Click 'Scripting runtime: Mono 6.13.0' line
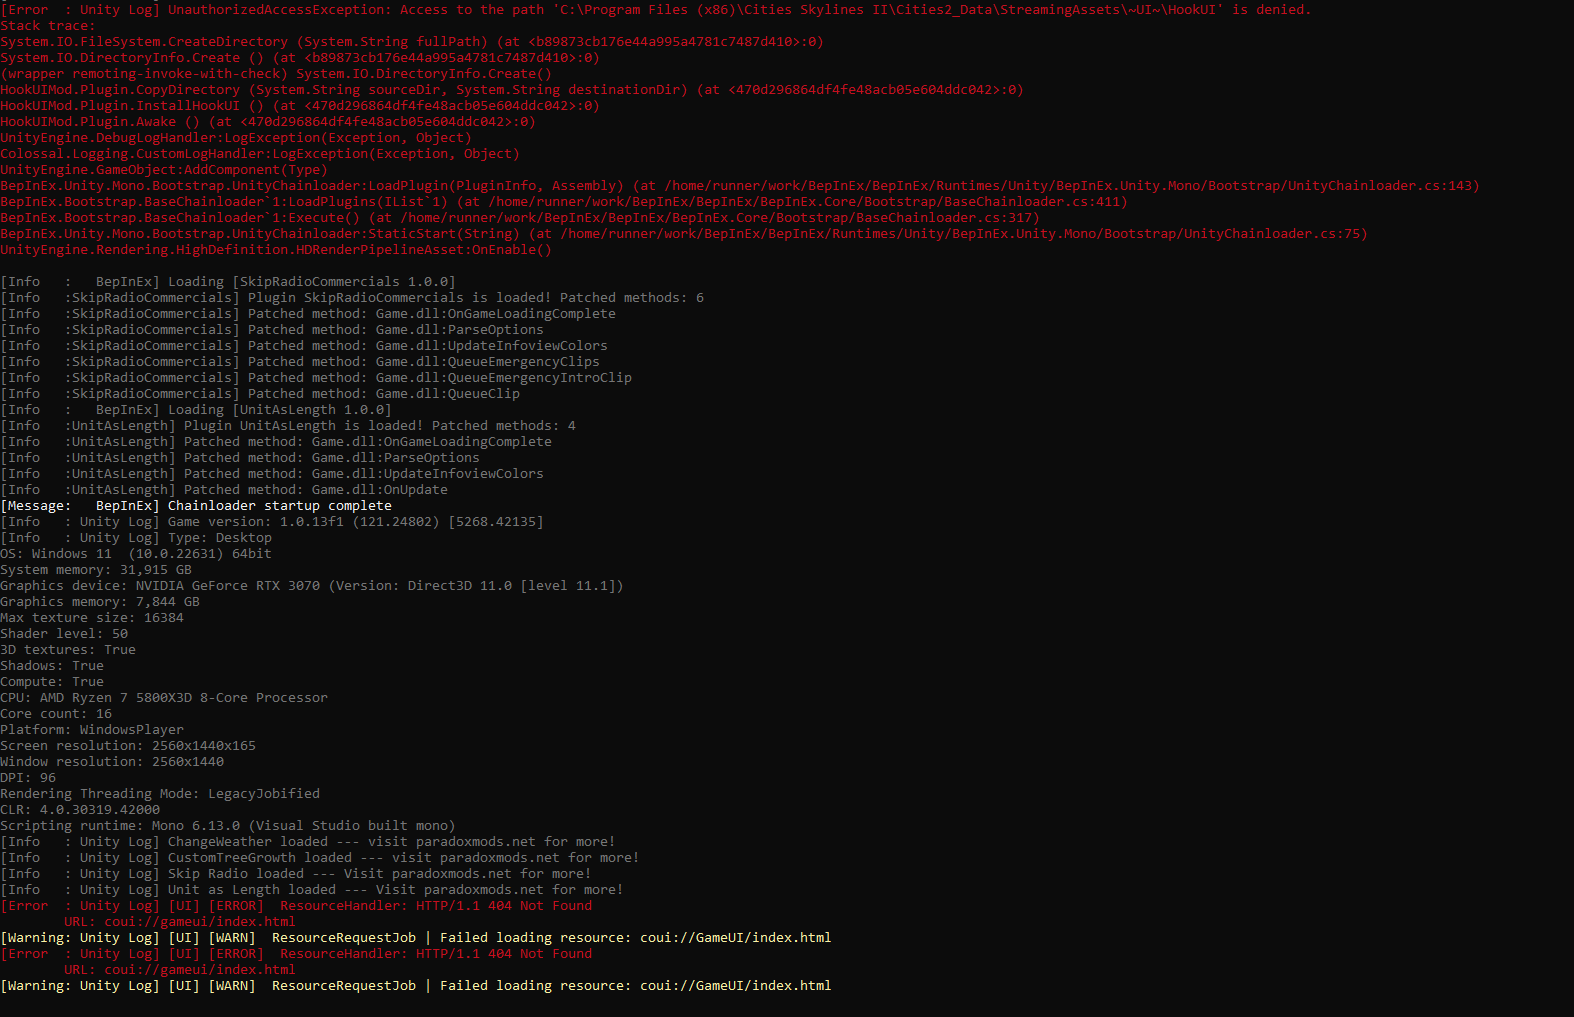The image size is (1574, 1017). (228, 826)
